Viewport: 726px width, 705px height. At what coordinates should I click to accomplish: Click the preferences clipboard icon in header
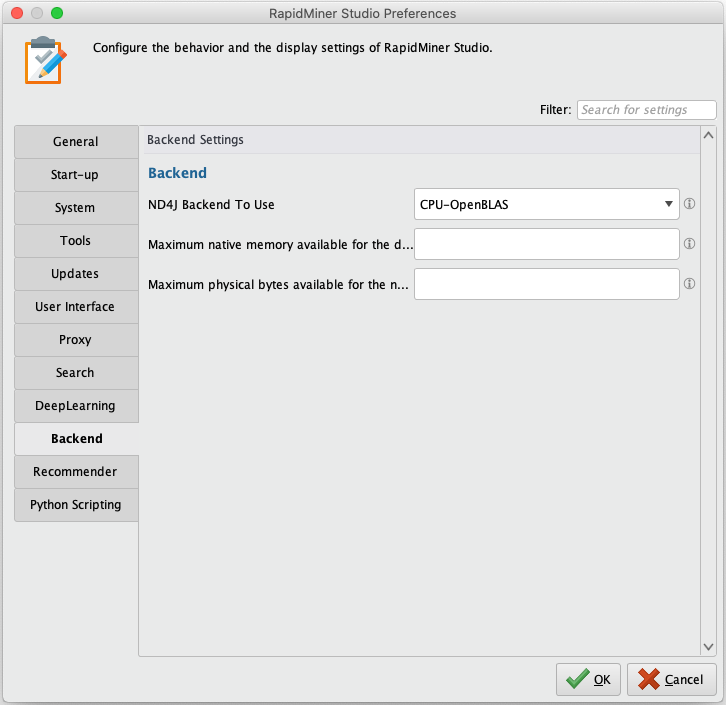click(44, 59)
